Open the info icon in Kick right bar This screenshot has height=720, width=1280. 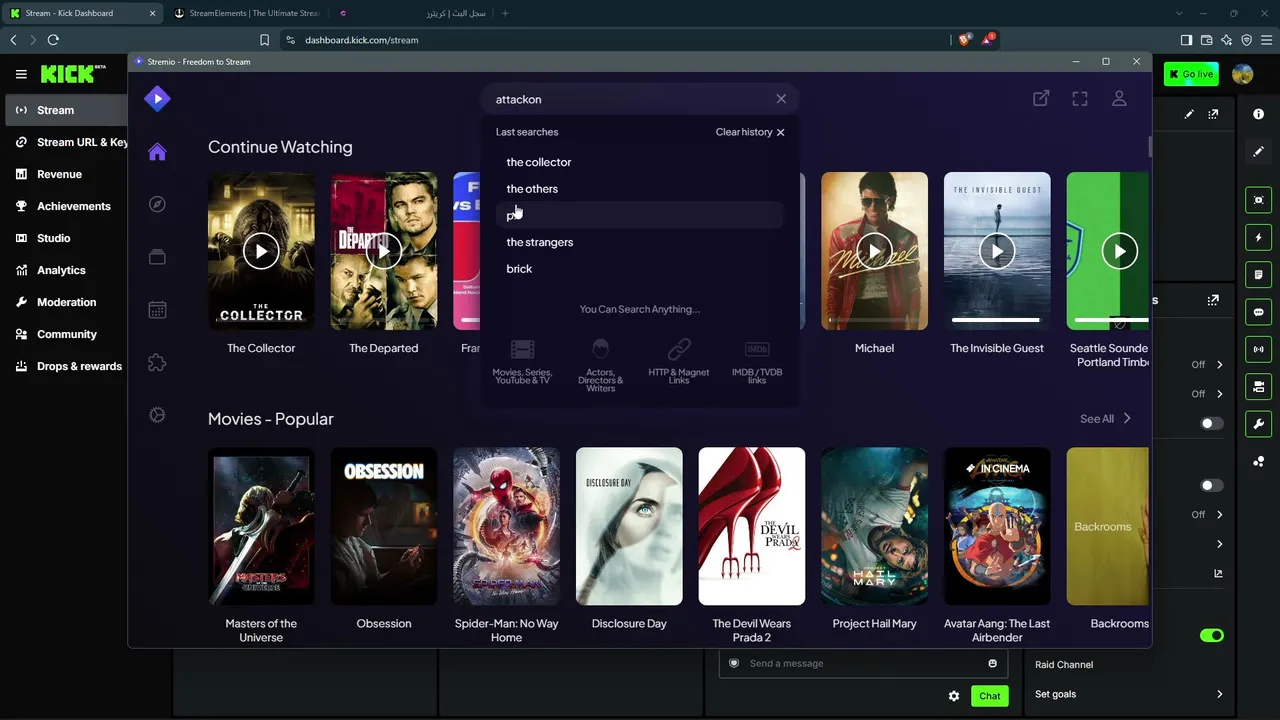[1258, 114]
